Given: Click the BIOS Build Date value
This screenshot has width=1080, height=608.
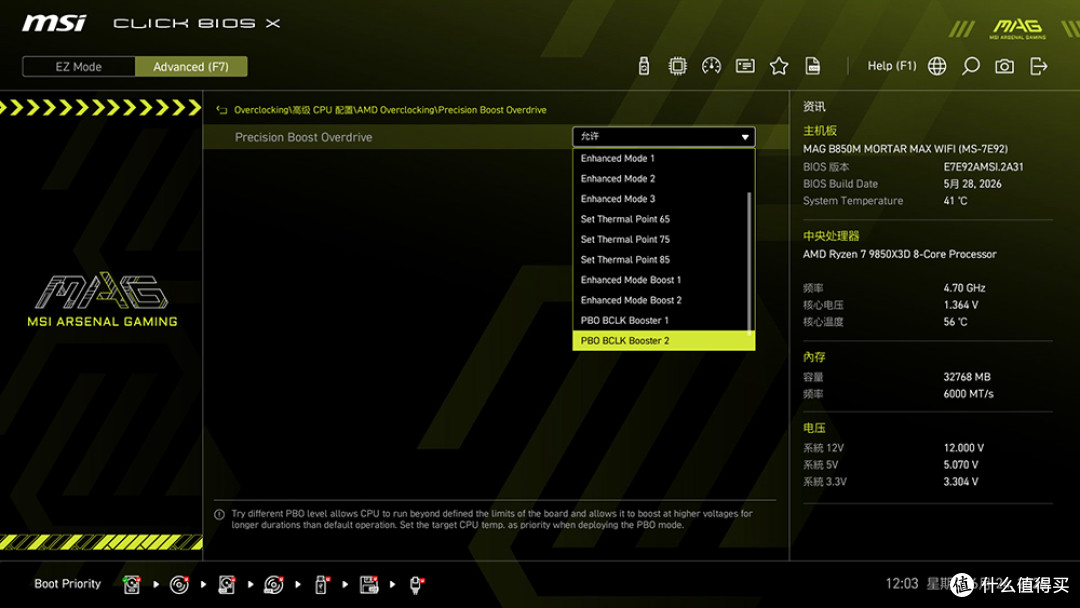Looking at the screenshot, I should pos(972,184).
